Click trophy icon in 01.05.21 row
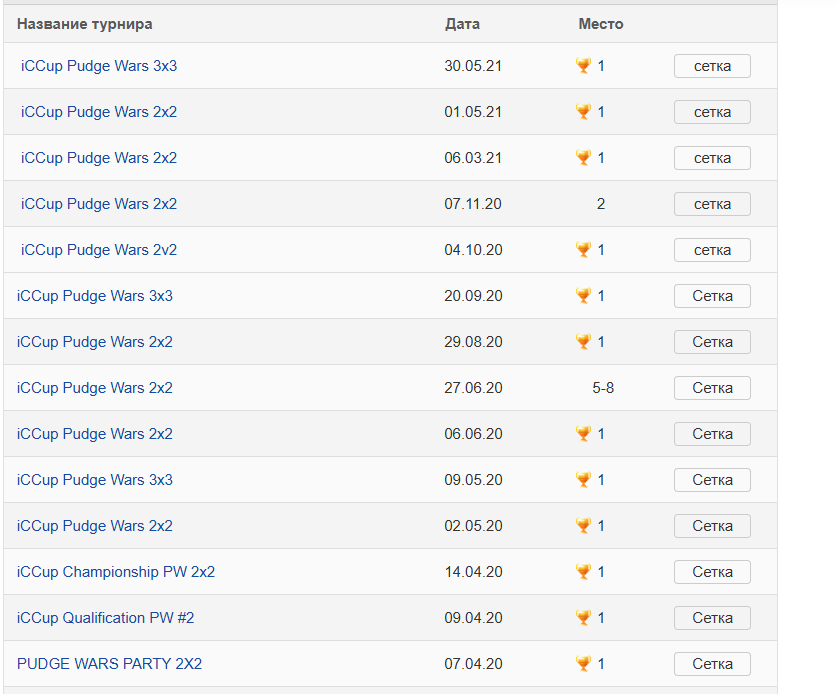 point(583,111)
